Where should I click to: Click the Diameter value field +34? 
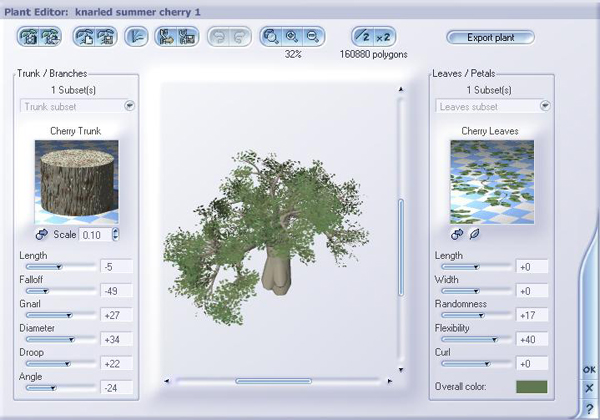(x=117, y=339)
